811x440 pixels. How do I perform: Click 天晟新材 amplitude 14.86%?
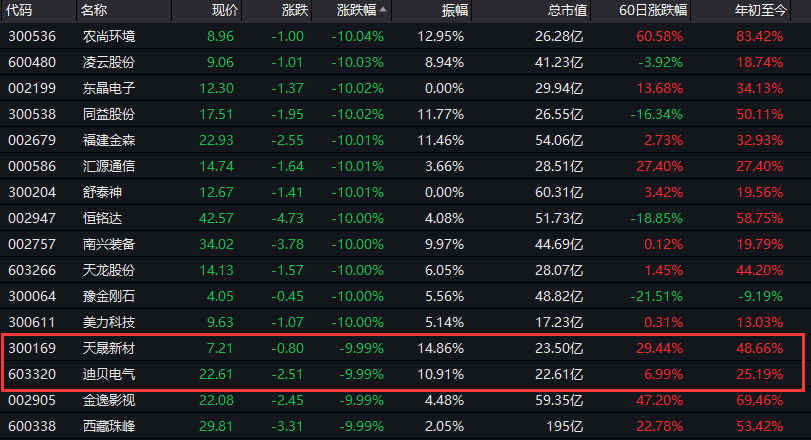[x=441, y=348]
